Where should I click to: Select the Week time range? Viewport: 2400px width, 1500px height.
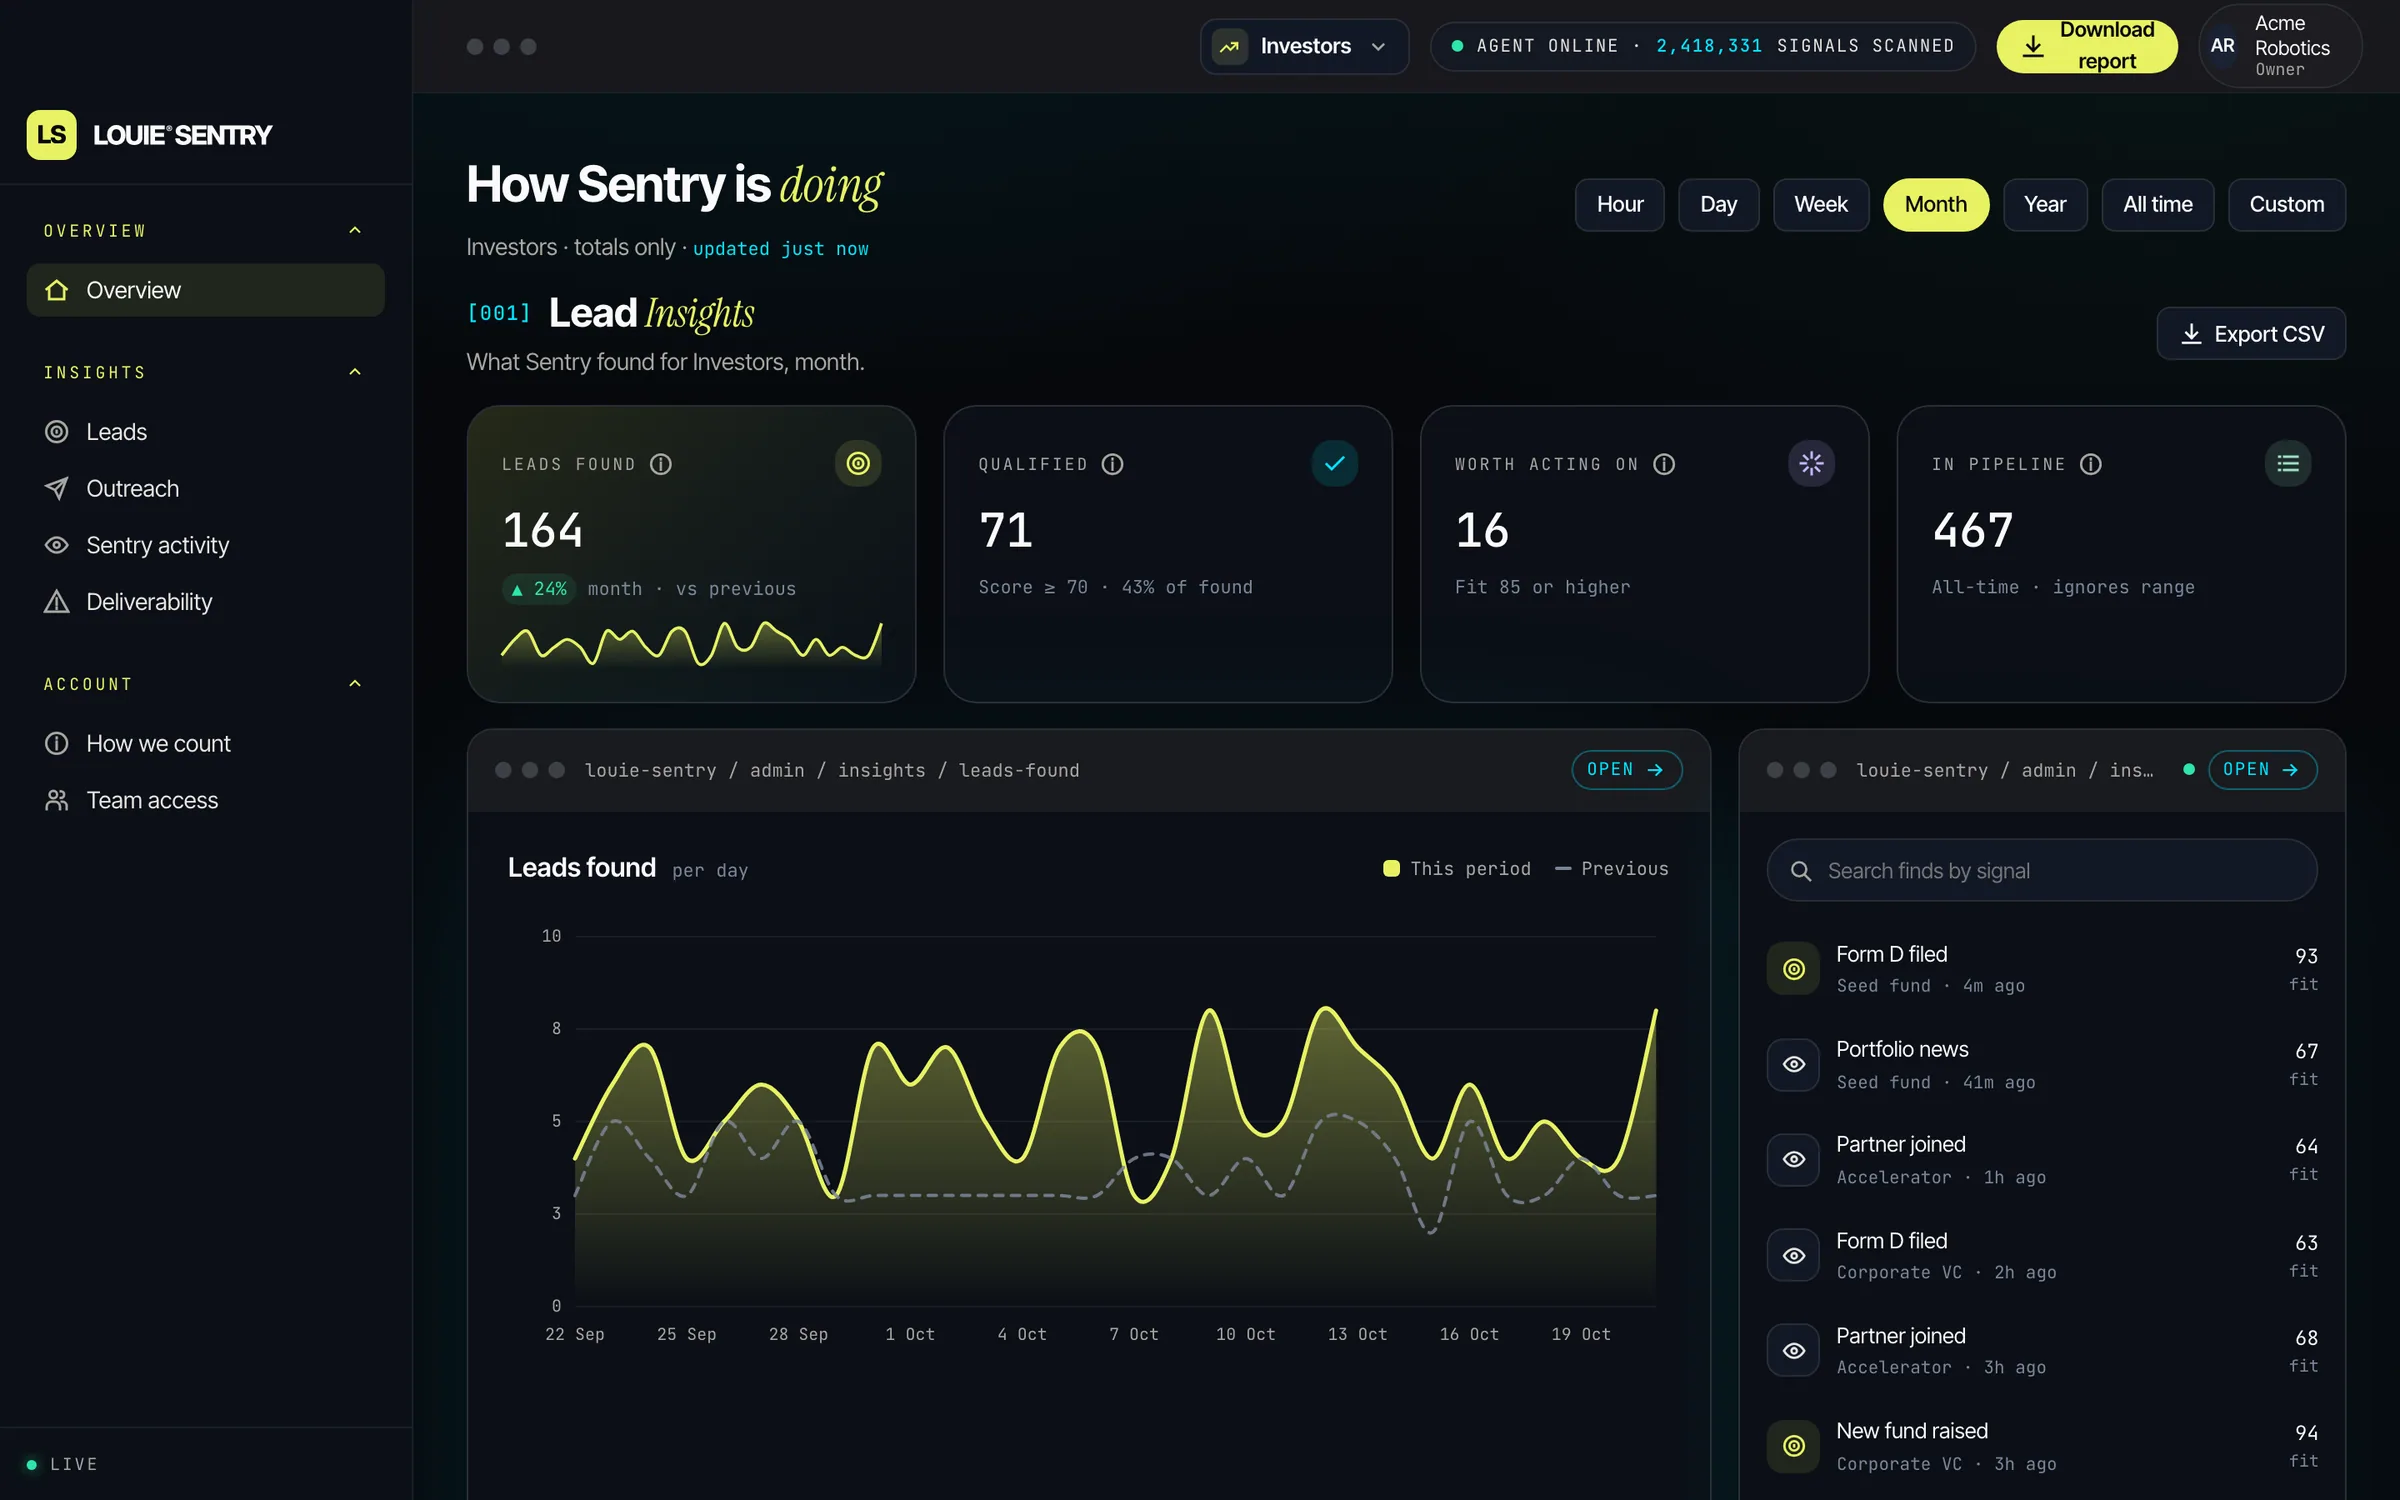pos(1821,205)
